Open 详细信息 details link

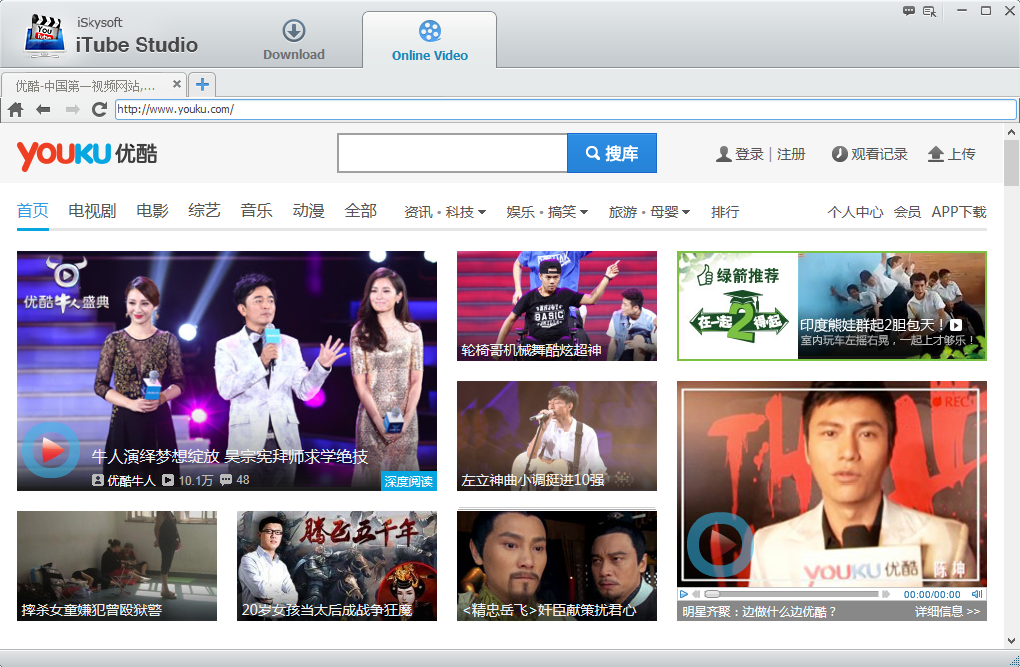(947, 612)
